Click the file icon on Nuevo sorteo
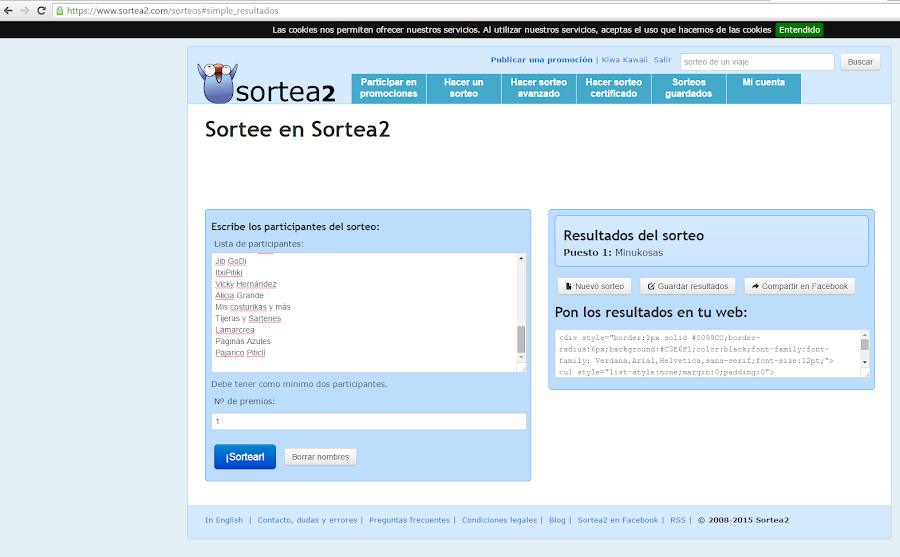The width and height of the screenshot is (900, 557). pos(569,287)
